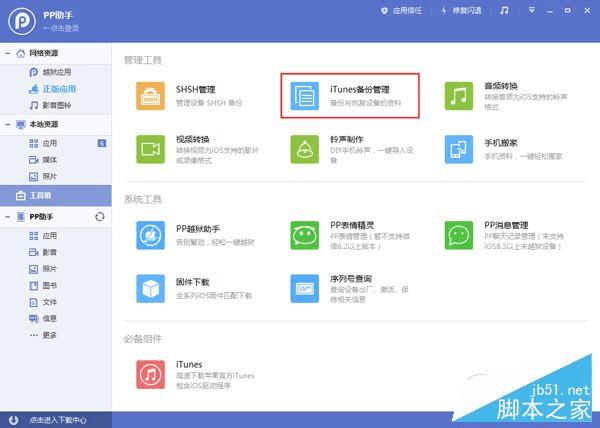
Task: Click the iTunes备份管理 title text
Action: point(360,90)
